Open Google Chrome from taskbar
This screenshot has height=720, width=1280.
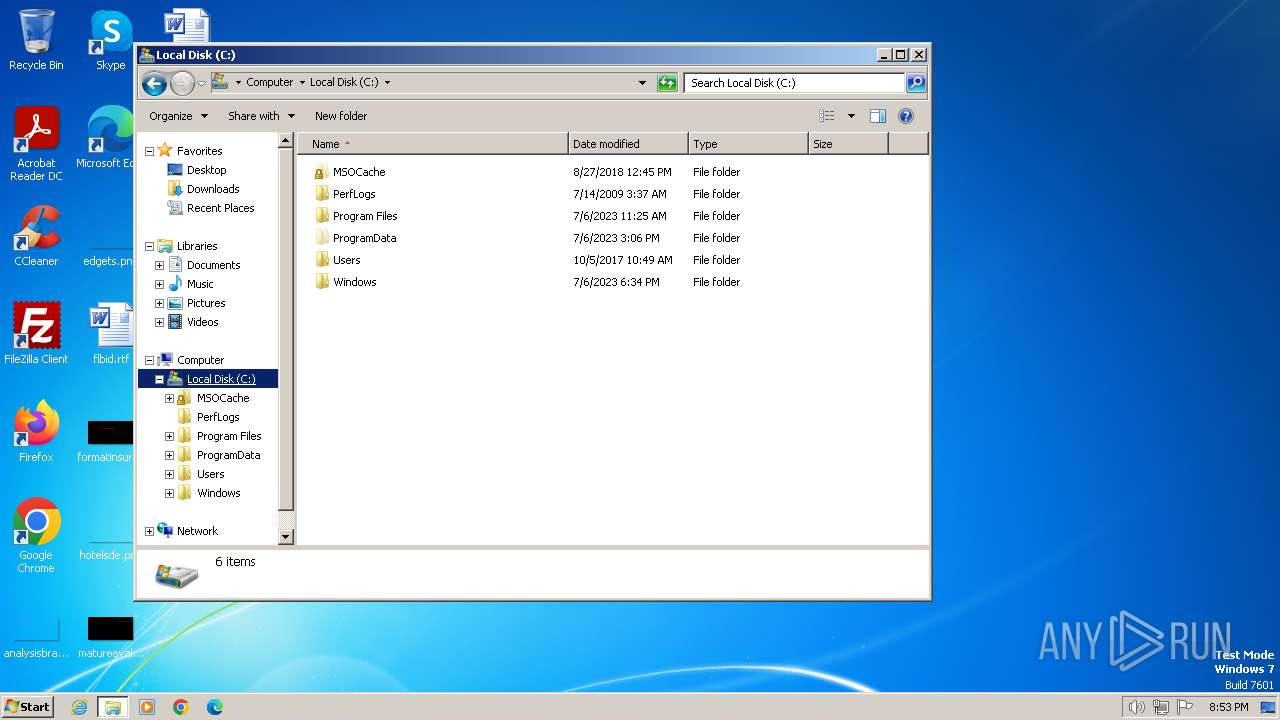181,707
